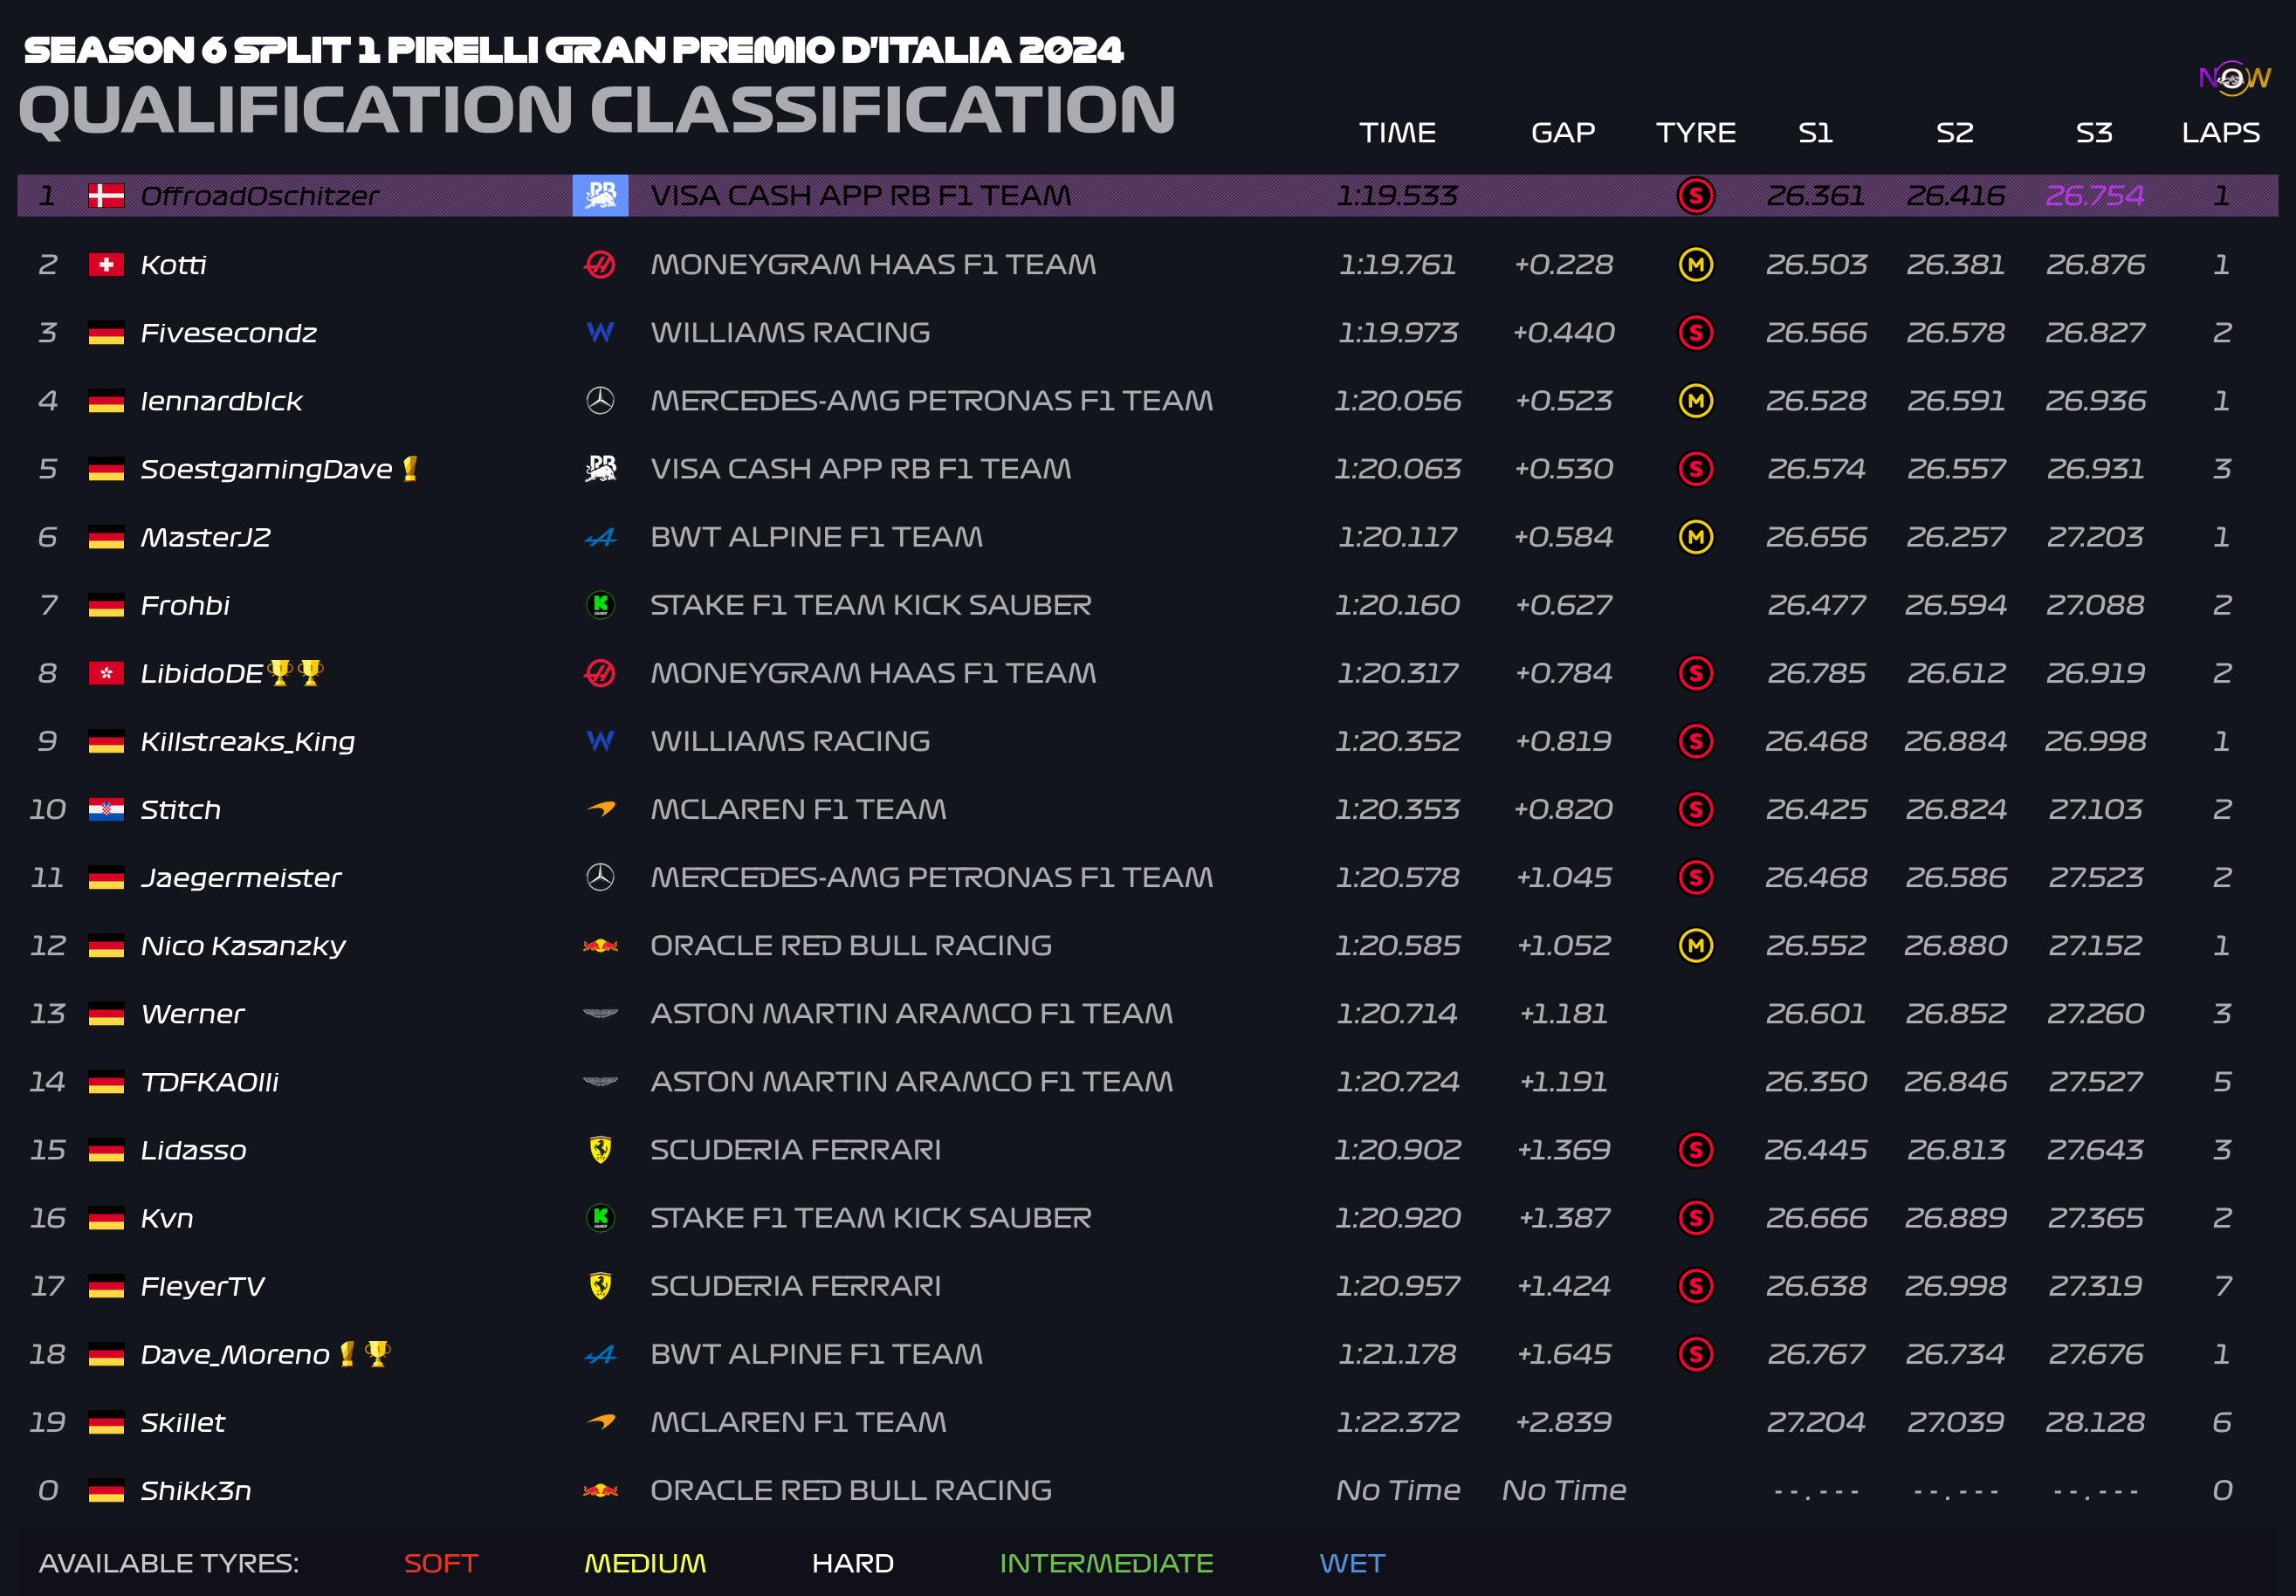Click the Kick Sauber logo in Frohbi's row

(600, 605)
